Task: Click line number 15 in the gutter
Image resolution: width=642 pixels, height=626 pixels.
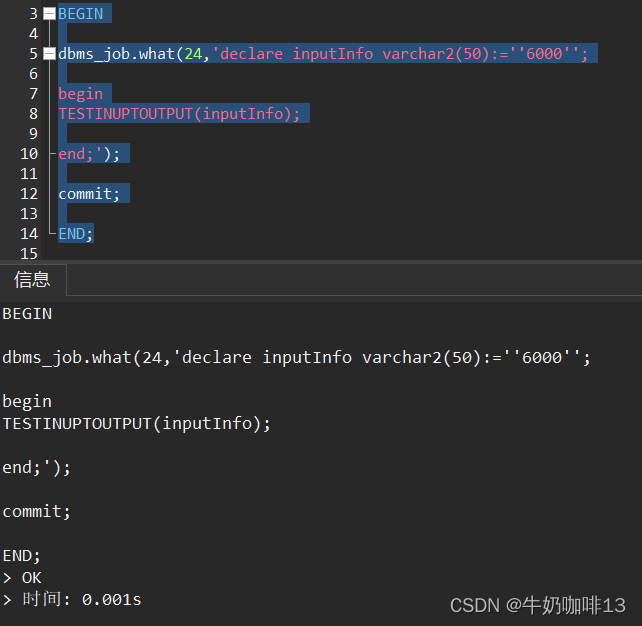Action: pos(29,254)
